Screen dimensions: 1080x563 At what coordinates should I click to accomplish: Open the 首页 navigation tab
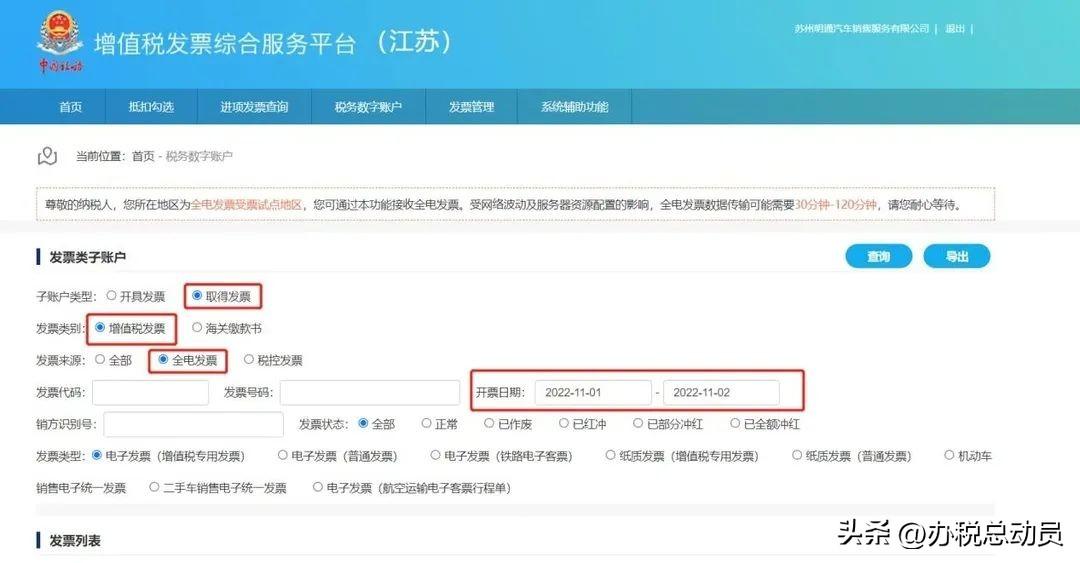click(70, 107)
